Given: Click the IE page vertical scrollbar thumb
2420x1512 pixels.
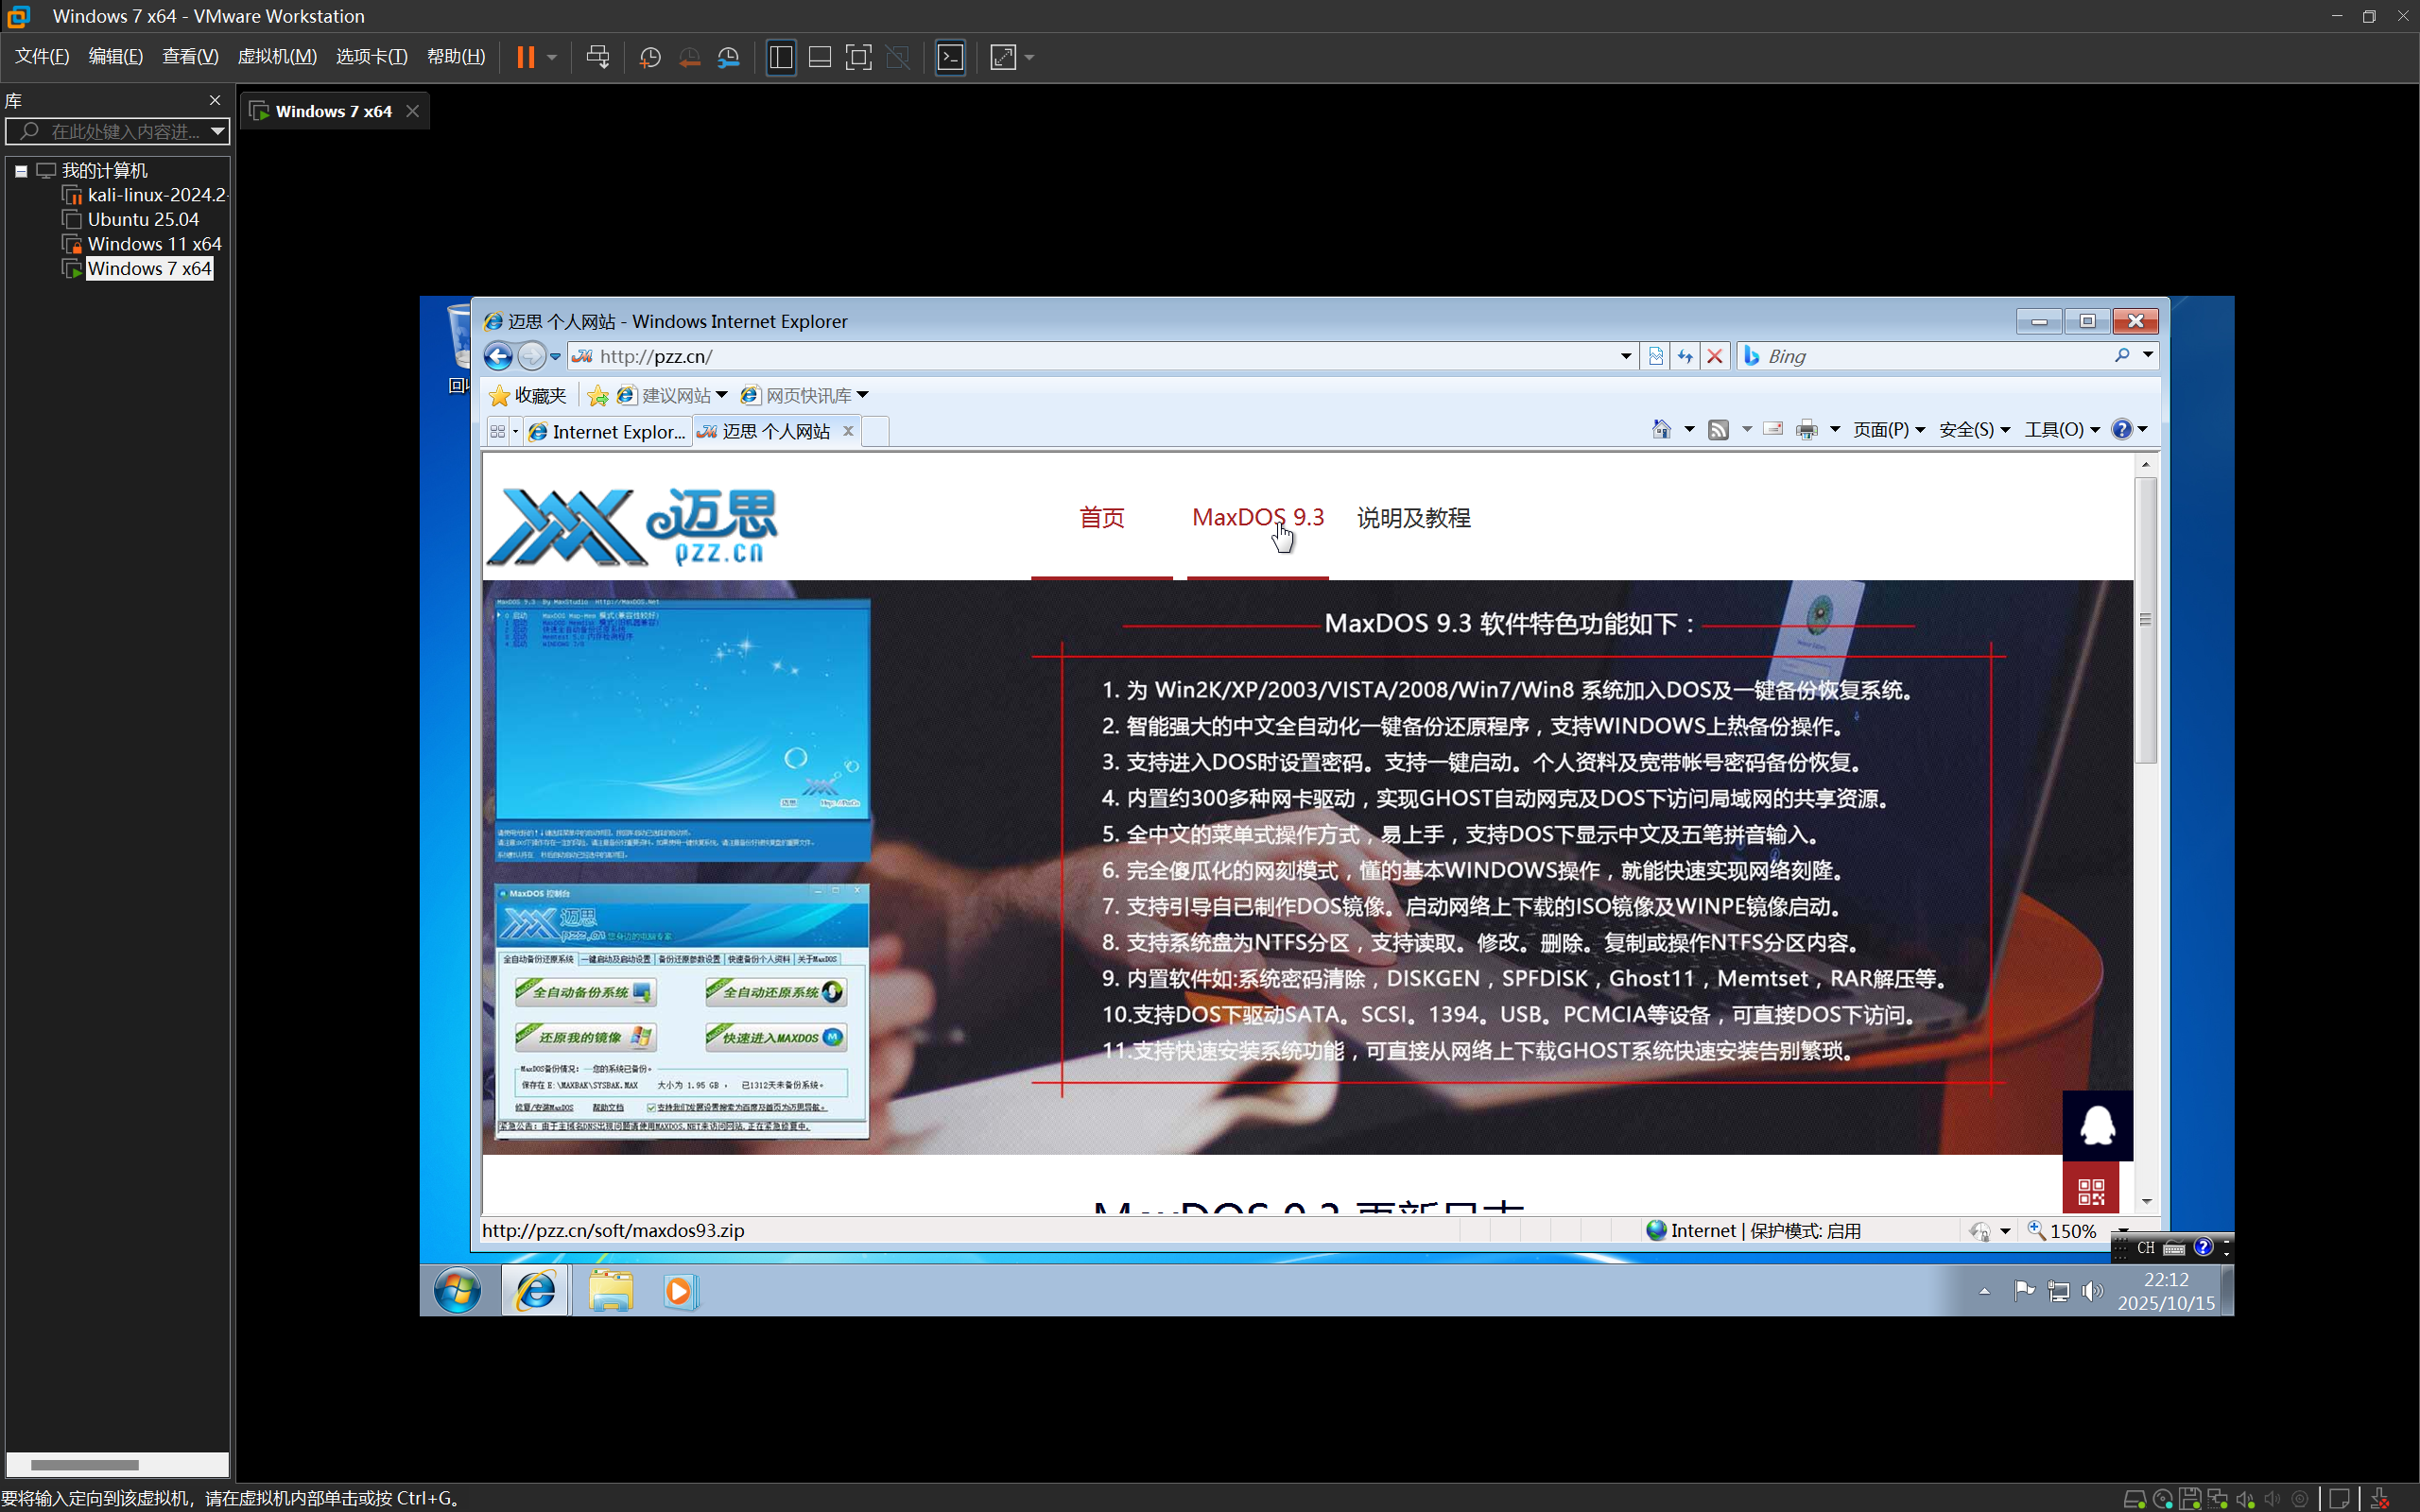Looking at the screenshot, I should click(x=2145, y=620).
